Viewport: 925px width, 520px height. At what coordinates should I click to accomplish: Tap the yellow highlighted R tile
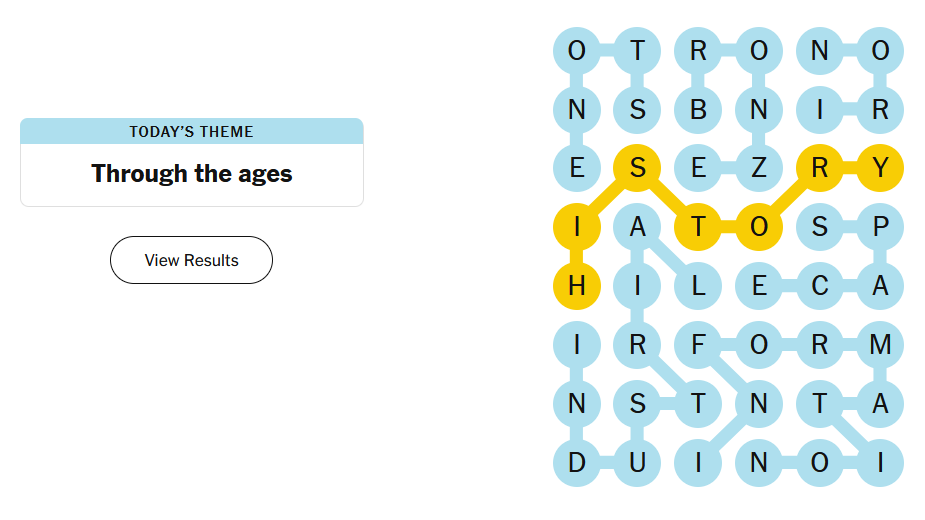click(x=820, y=168)
